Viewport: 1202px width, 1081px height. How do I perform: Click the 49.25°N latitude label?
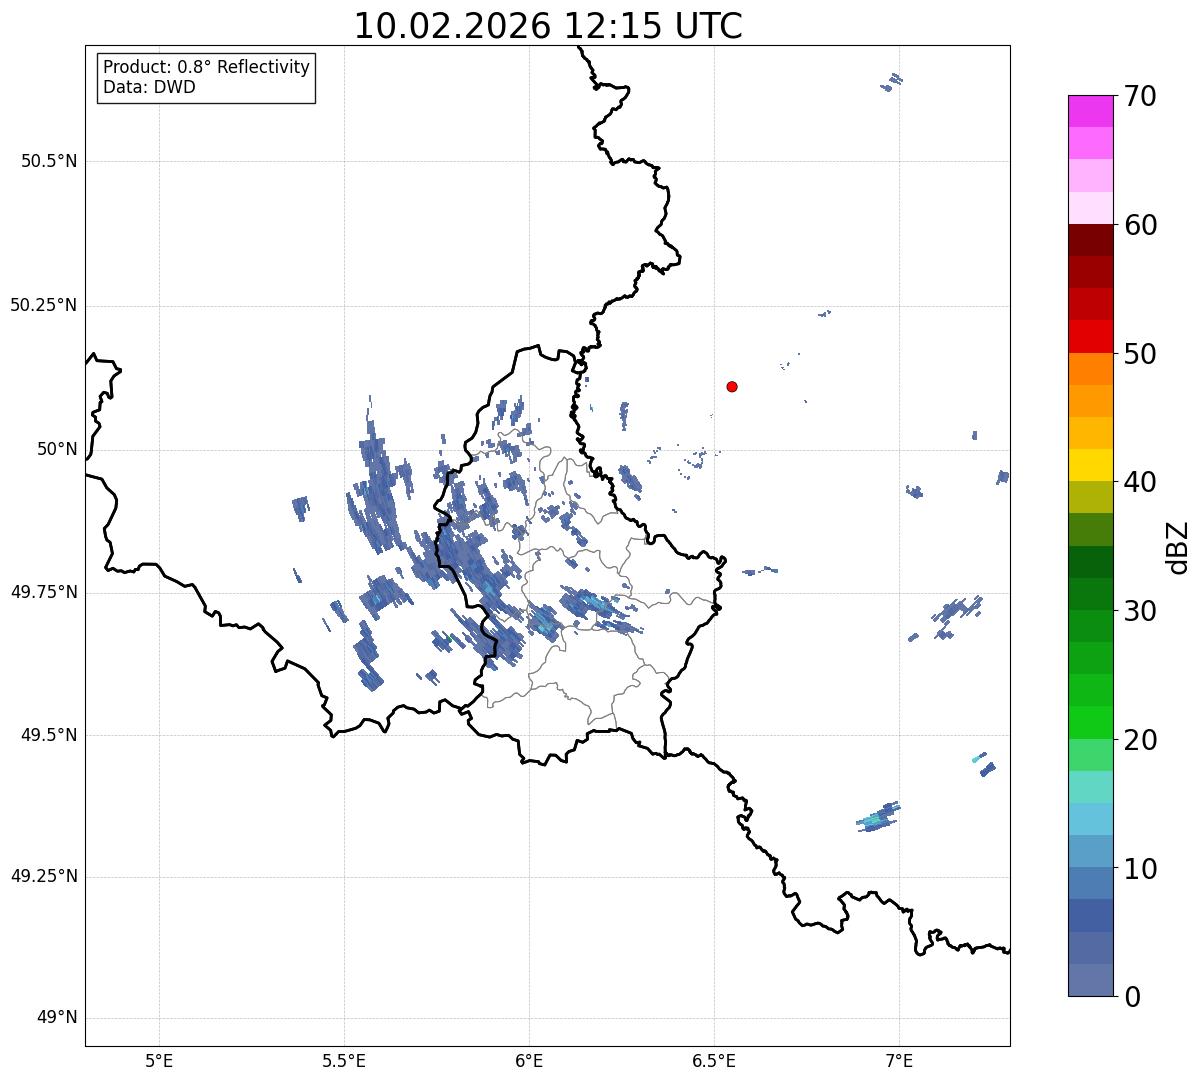pyautogui.click(x=43, y=876)
